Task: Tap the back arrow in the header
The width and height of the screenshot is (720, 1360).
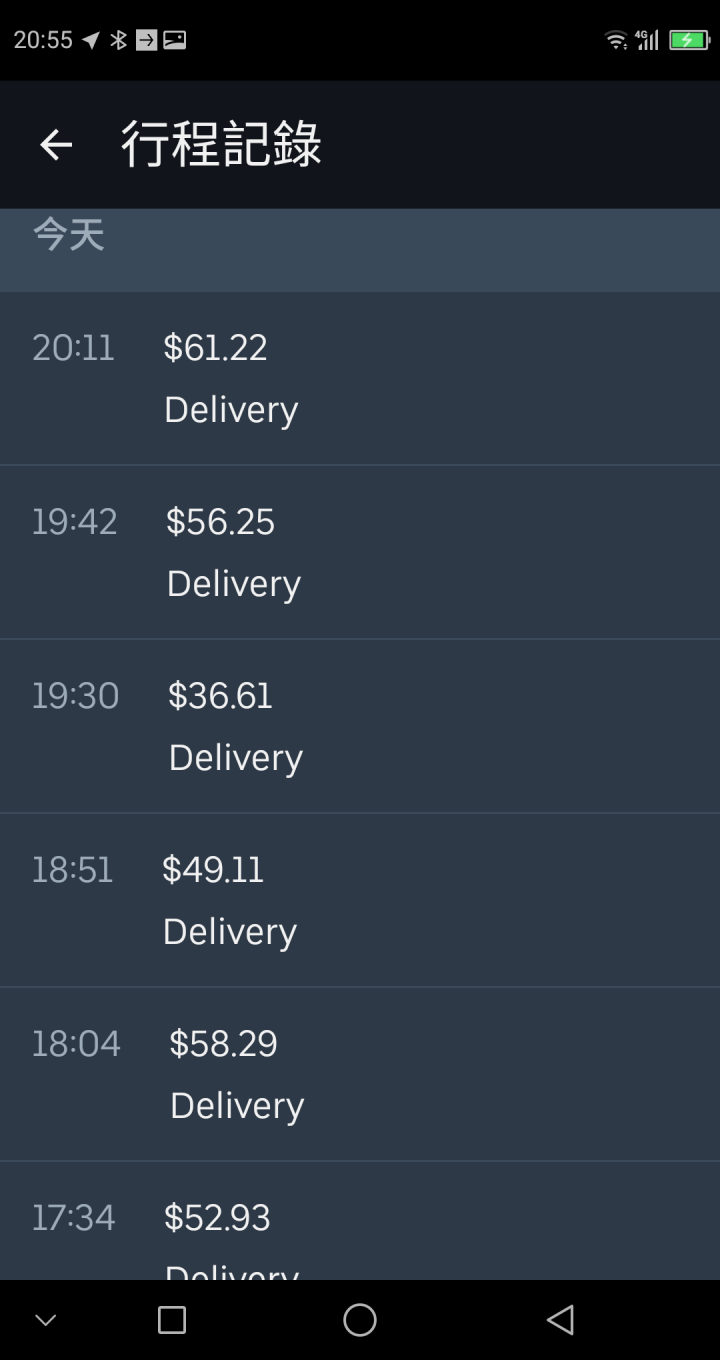Action: 56,145
